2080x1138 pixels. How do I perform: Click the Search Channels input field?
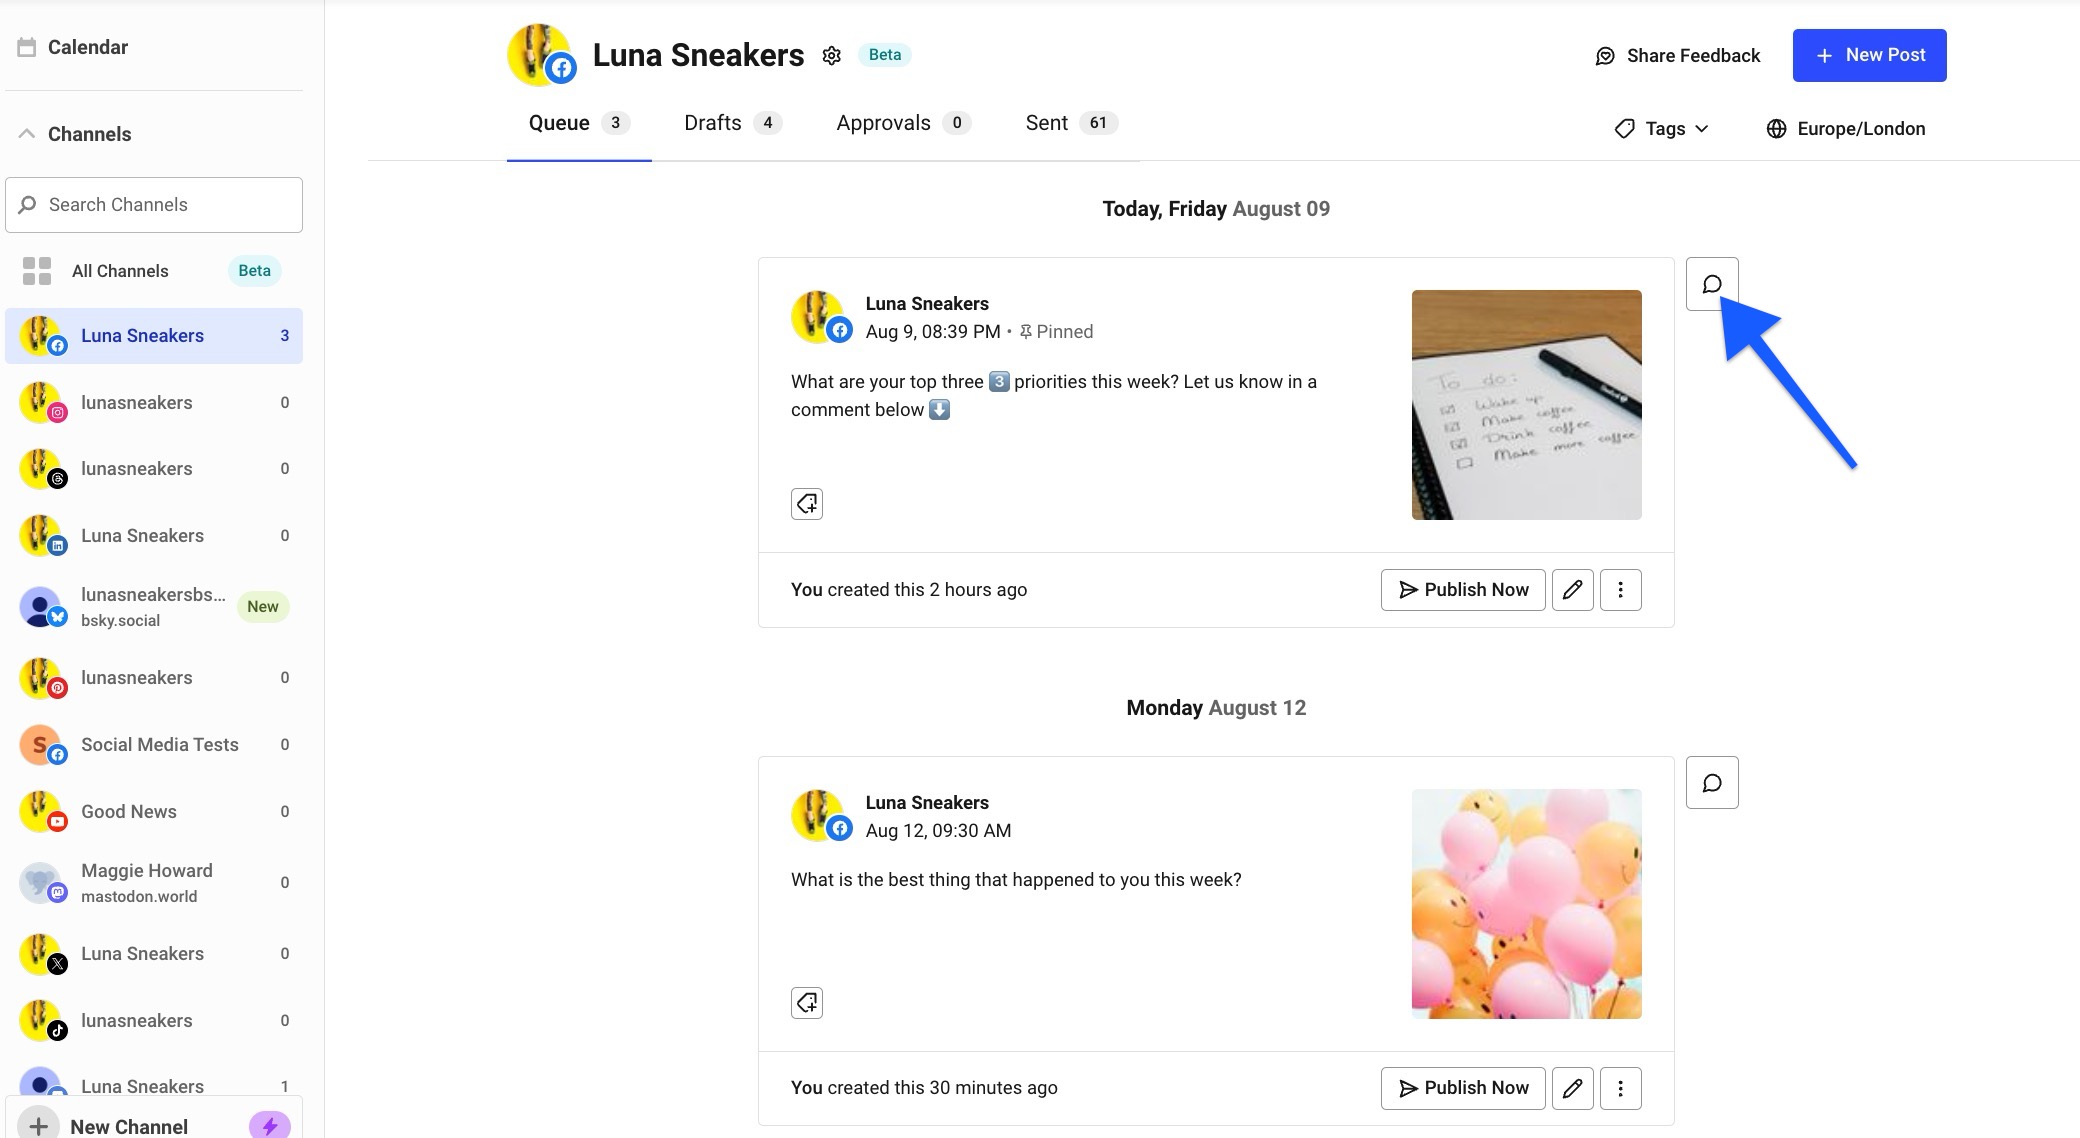153,205
